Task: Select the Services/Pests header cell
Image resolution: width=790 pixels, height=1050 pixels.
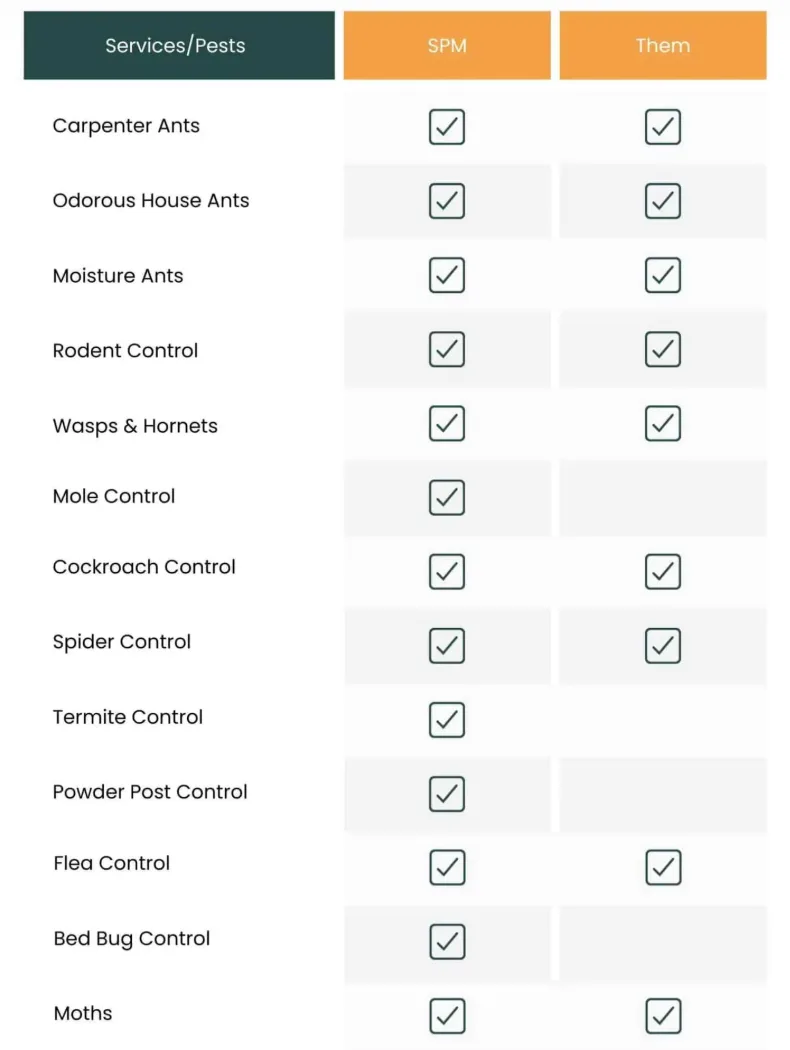Action: pyautogui.click(x=179, y=46)
